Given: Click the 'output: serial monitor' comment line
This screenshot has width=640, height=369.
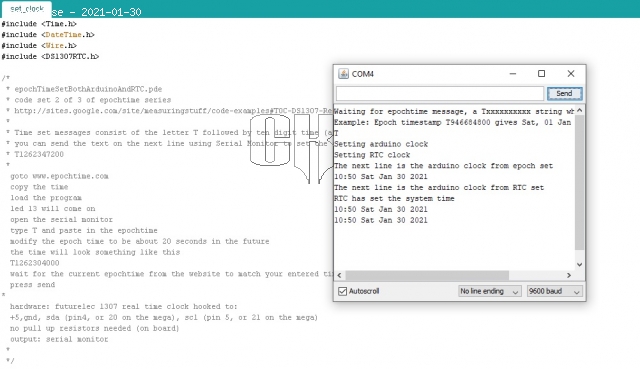Looking at the screenshot, I should point(59,339).
